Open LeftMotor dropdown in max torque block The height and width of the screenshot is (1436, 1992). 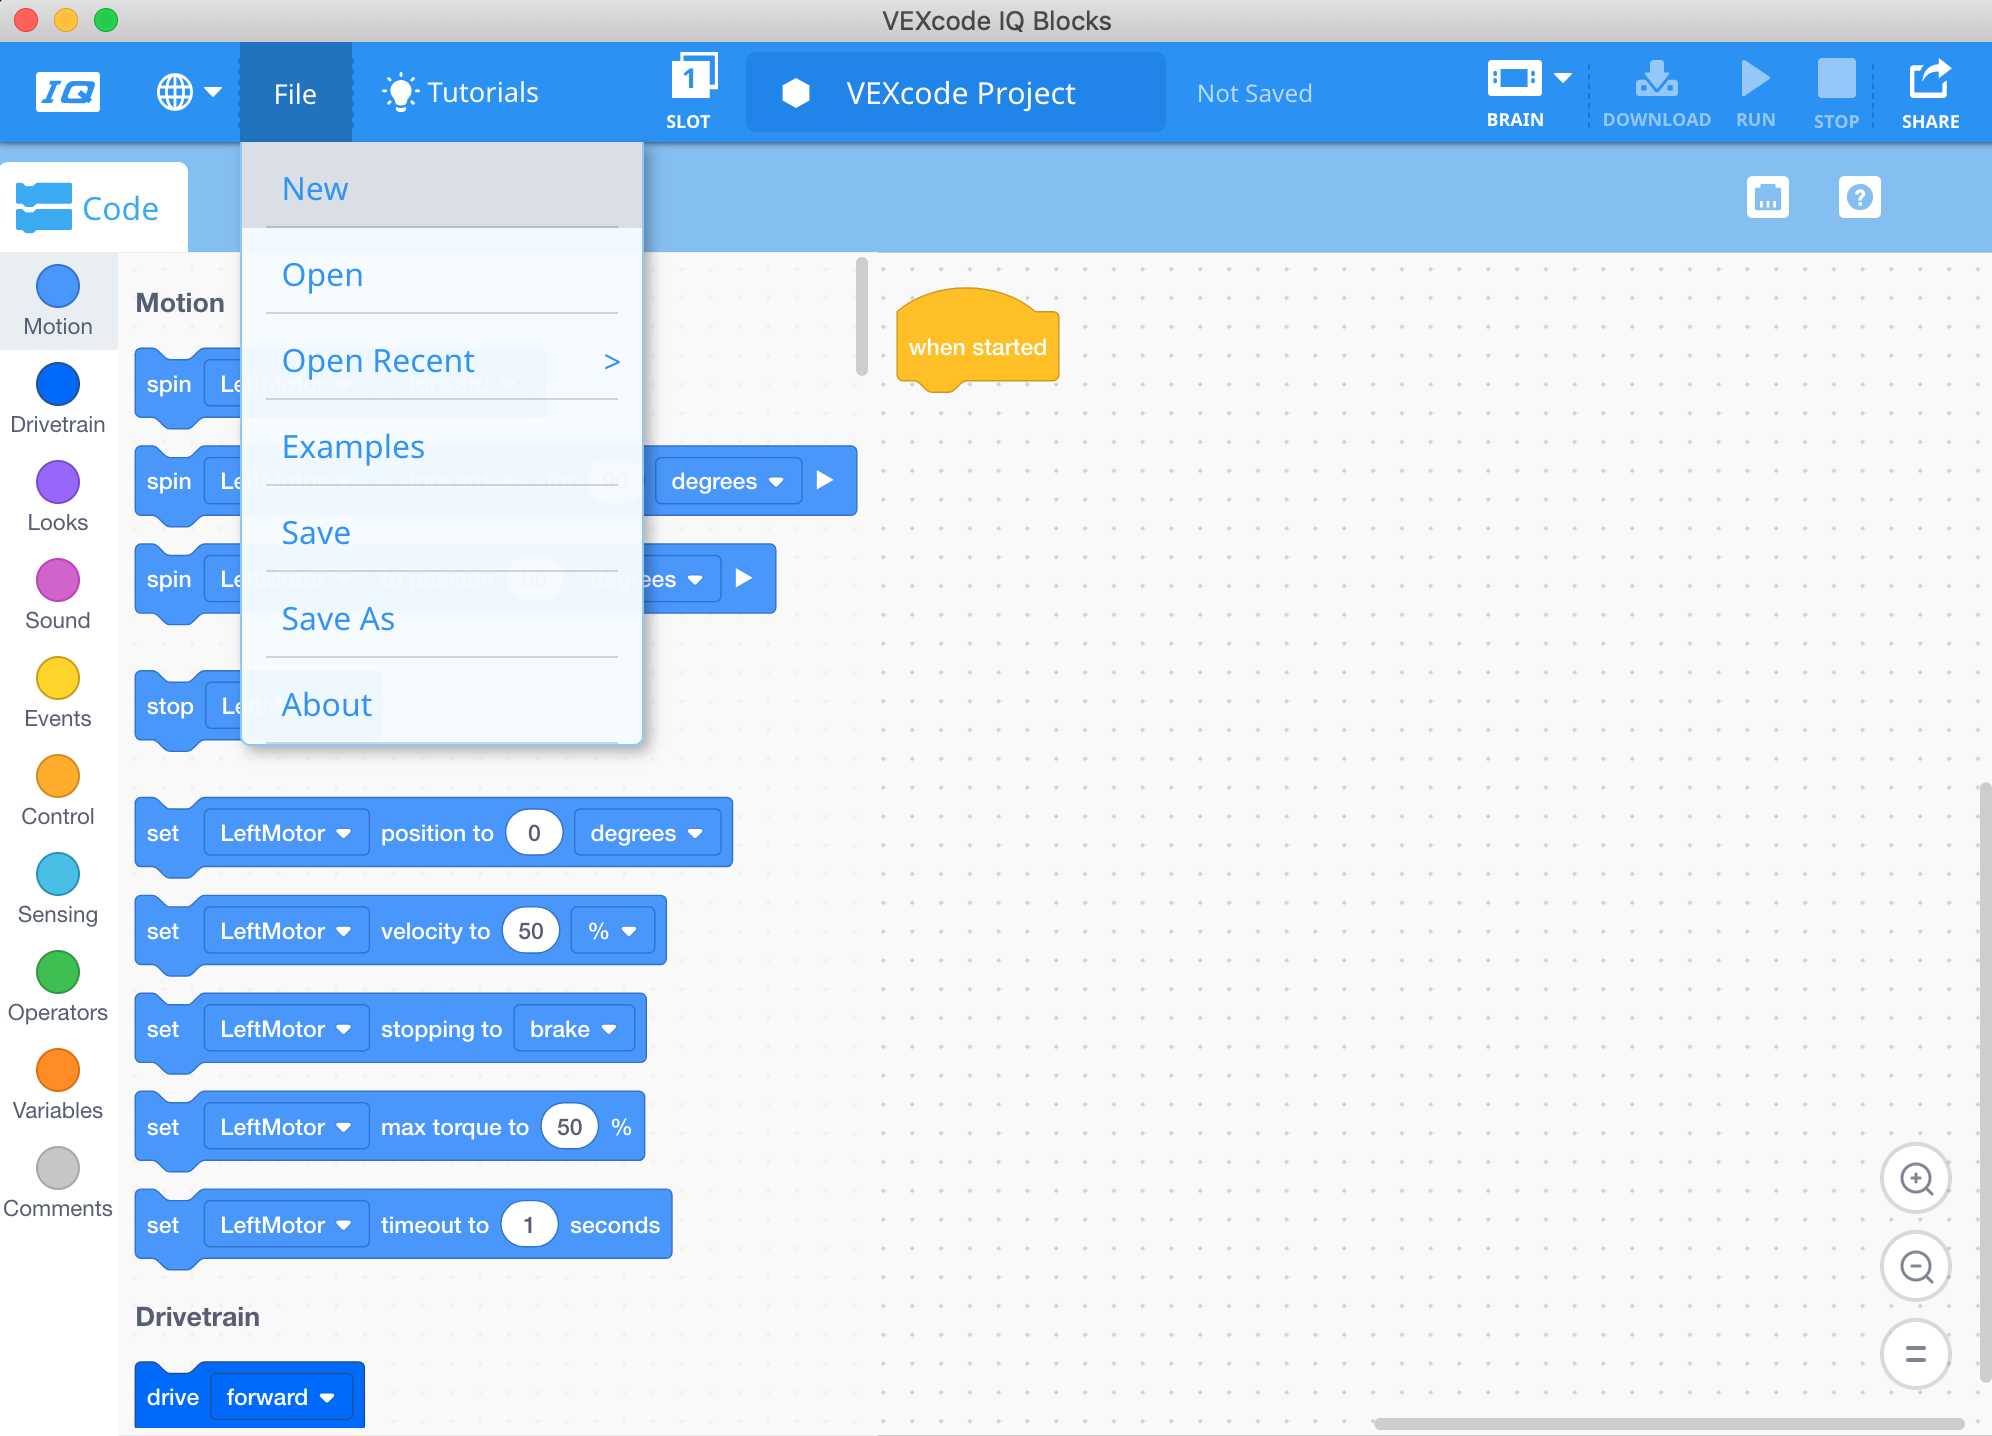click(286, 1127)
